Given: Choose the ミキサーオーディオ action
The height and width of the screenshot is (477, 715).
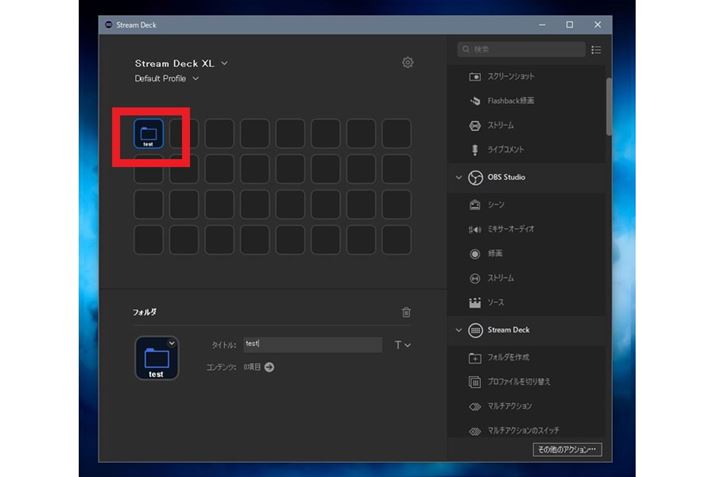Looking at the screenshot, I should pos(510,229).
